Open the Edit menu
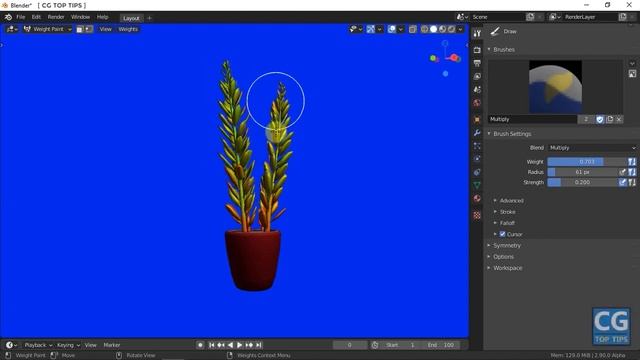 pos(36,17)
